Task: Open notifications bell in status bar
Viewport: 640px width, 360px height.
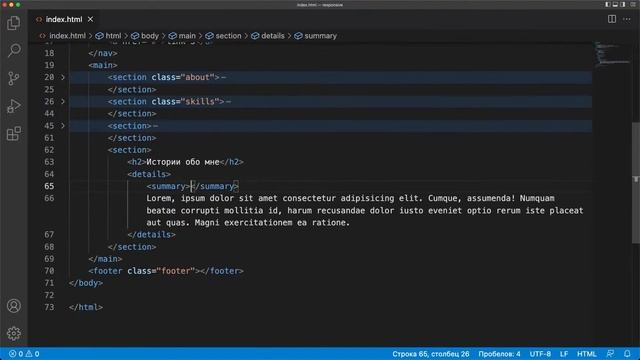Action: coord(627,354)
